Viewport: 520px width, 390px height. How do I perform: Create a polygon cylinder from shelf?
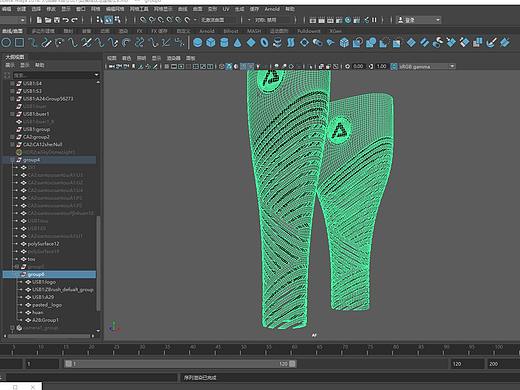(224, 43)
